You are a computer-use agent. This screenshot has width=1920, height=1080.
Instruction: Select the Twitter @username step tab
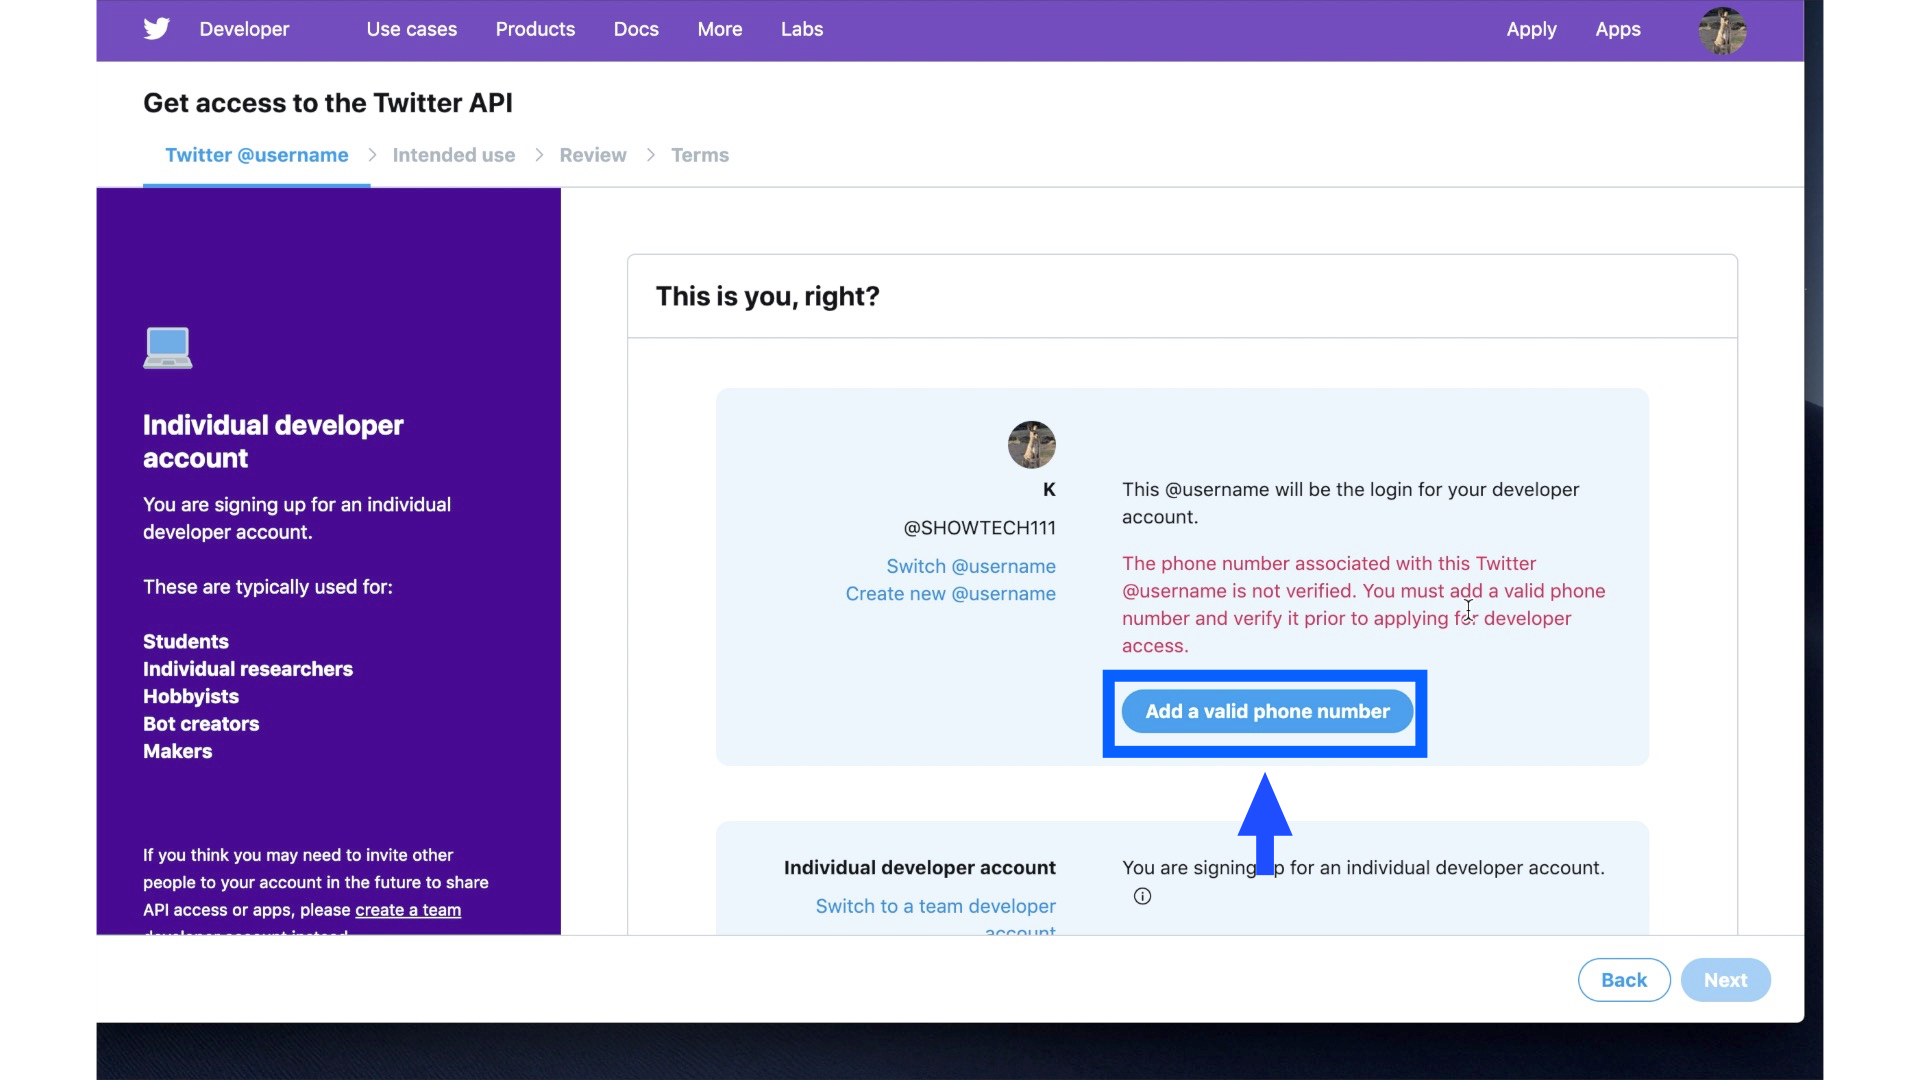point(257,155)
